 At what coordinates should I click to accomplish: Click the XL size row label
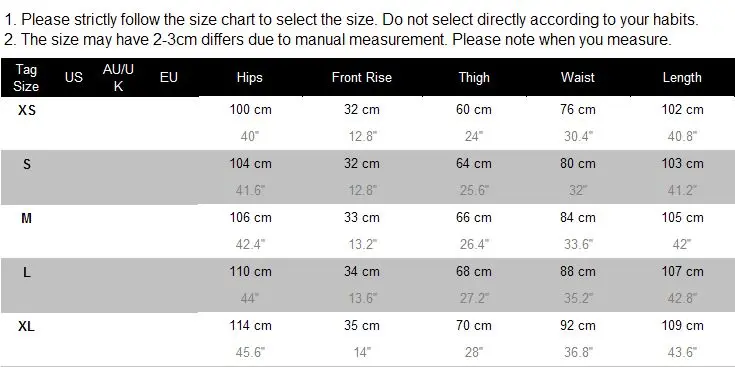tap(27, 326)
